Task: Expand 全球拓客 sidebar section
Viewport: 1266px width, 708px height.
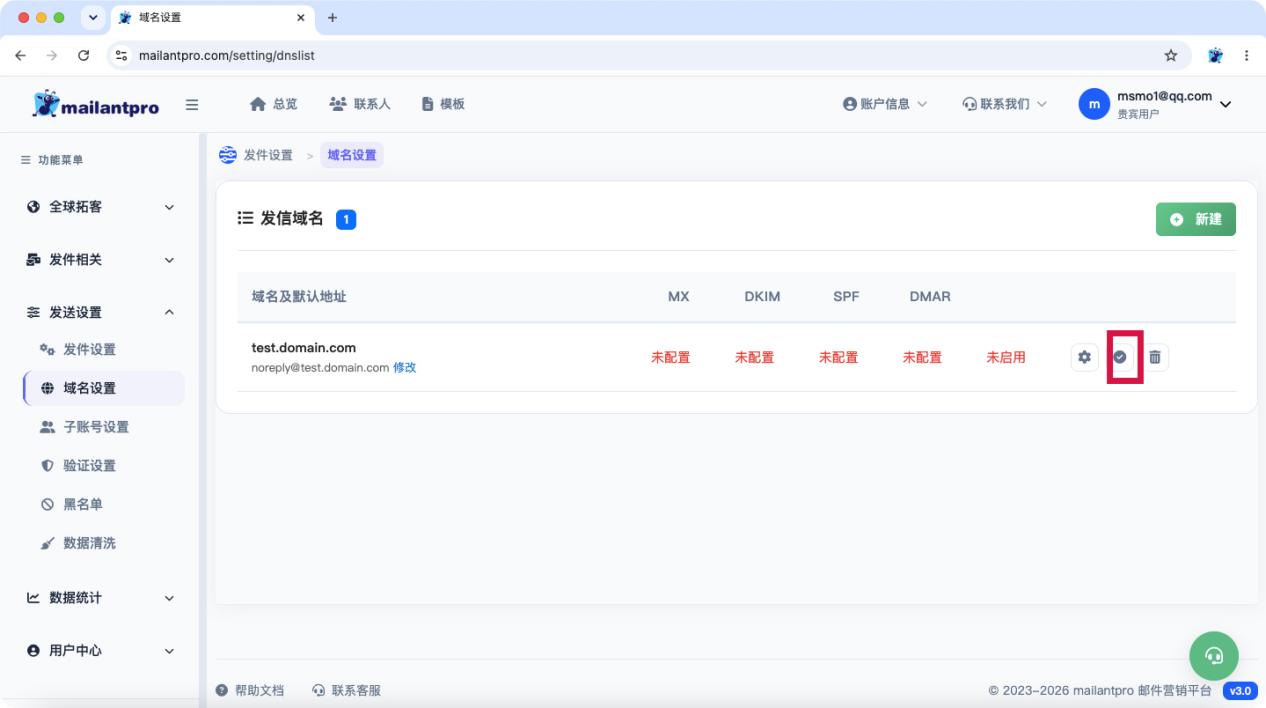Action: pyautogui.click(x=100, y=207)
